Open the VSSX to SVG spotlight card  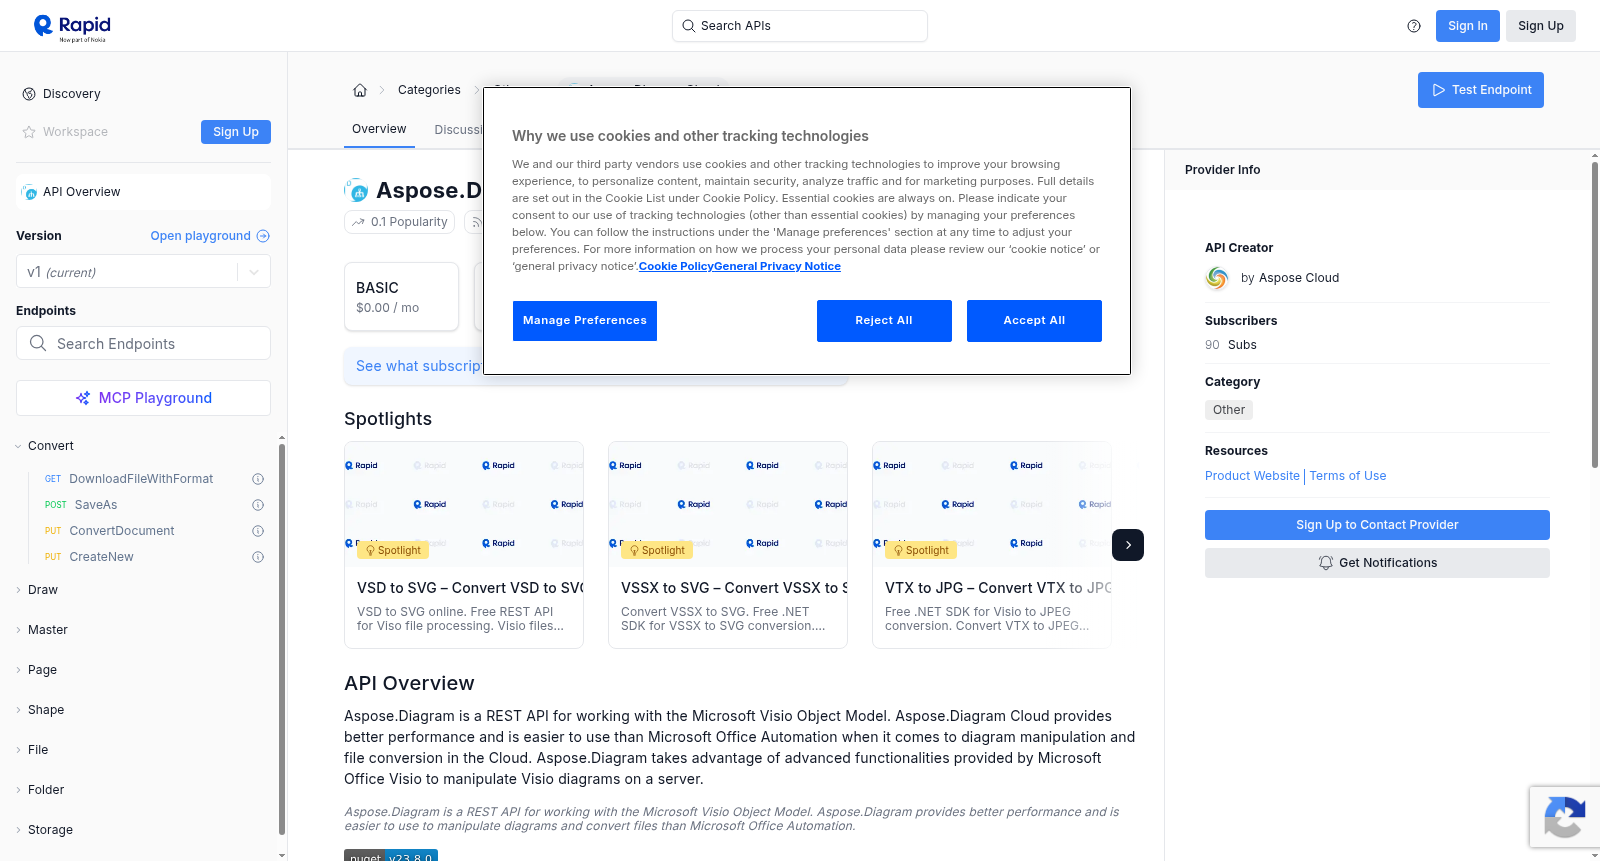(728, 545)
